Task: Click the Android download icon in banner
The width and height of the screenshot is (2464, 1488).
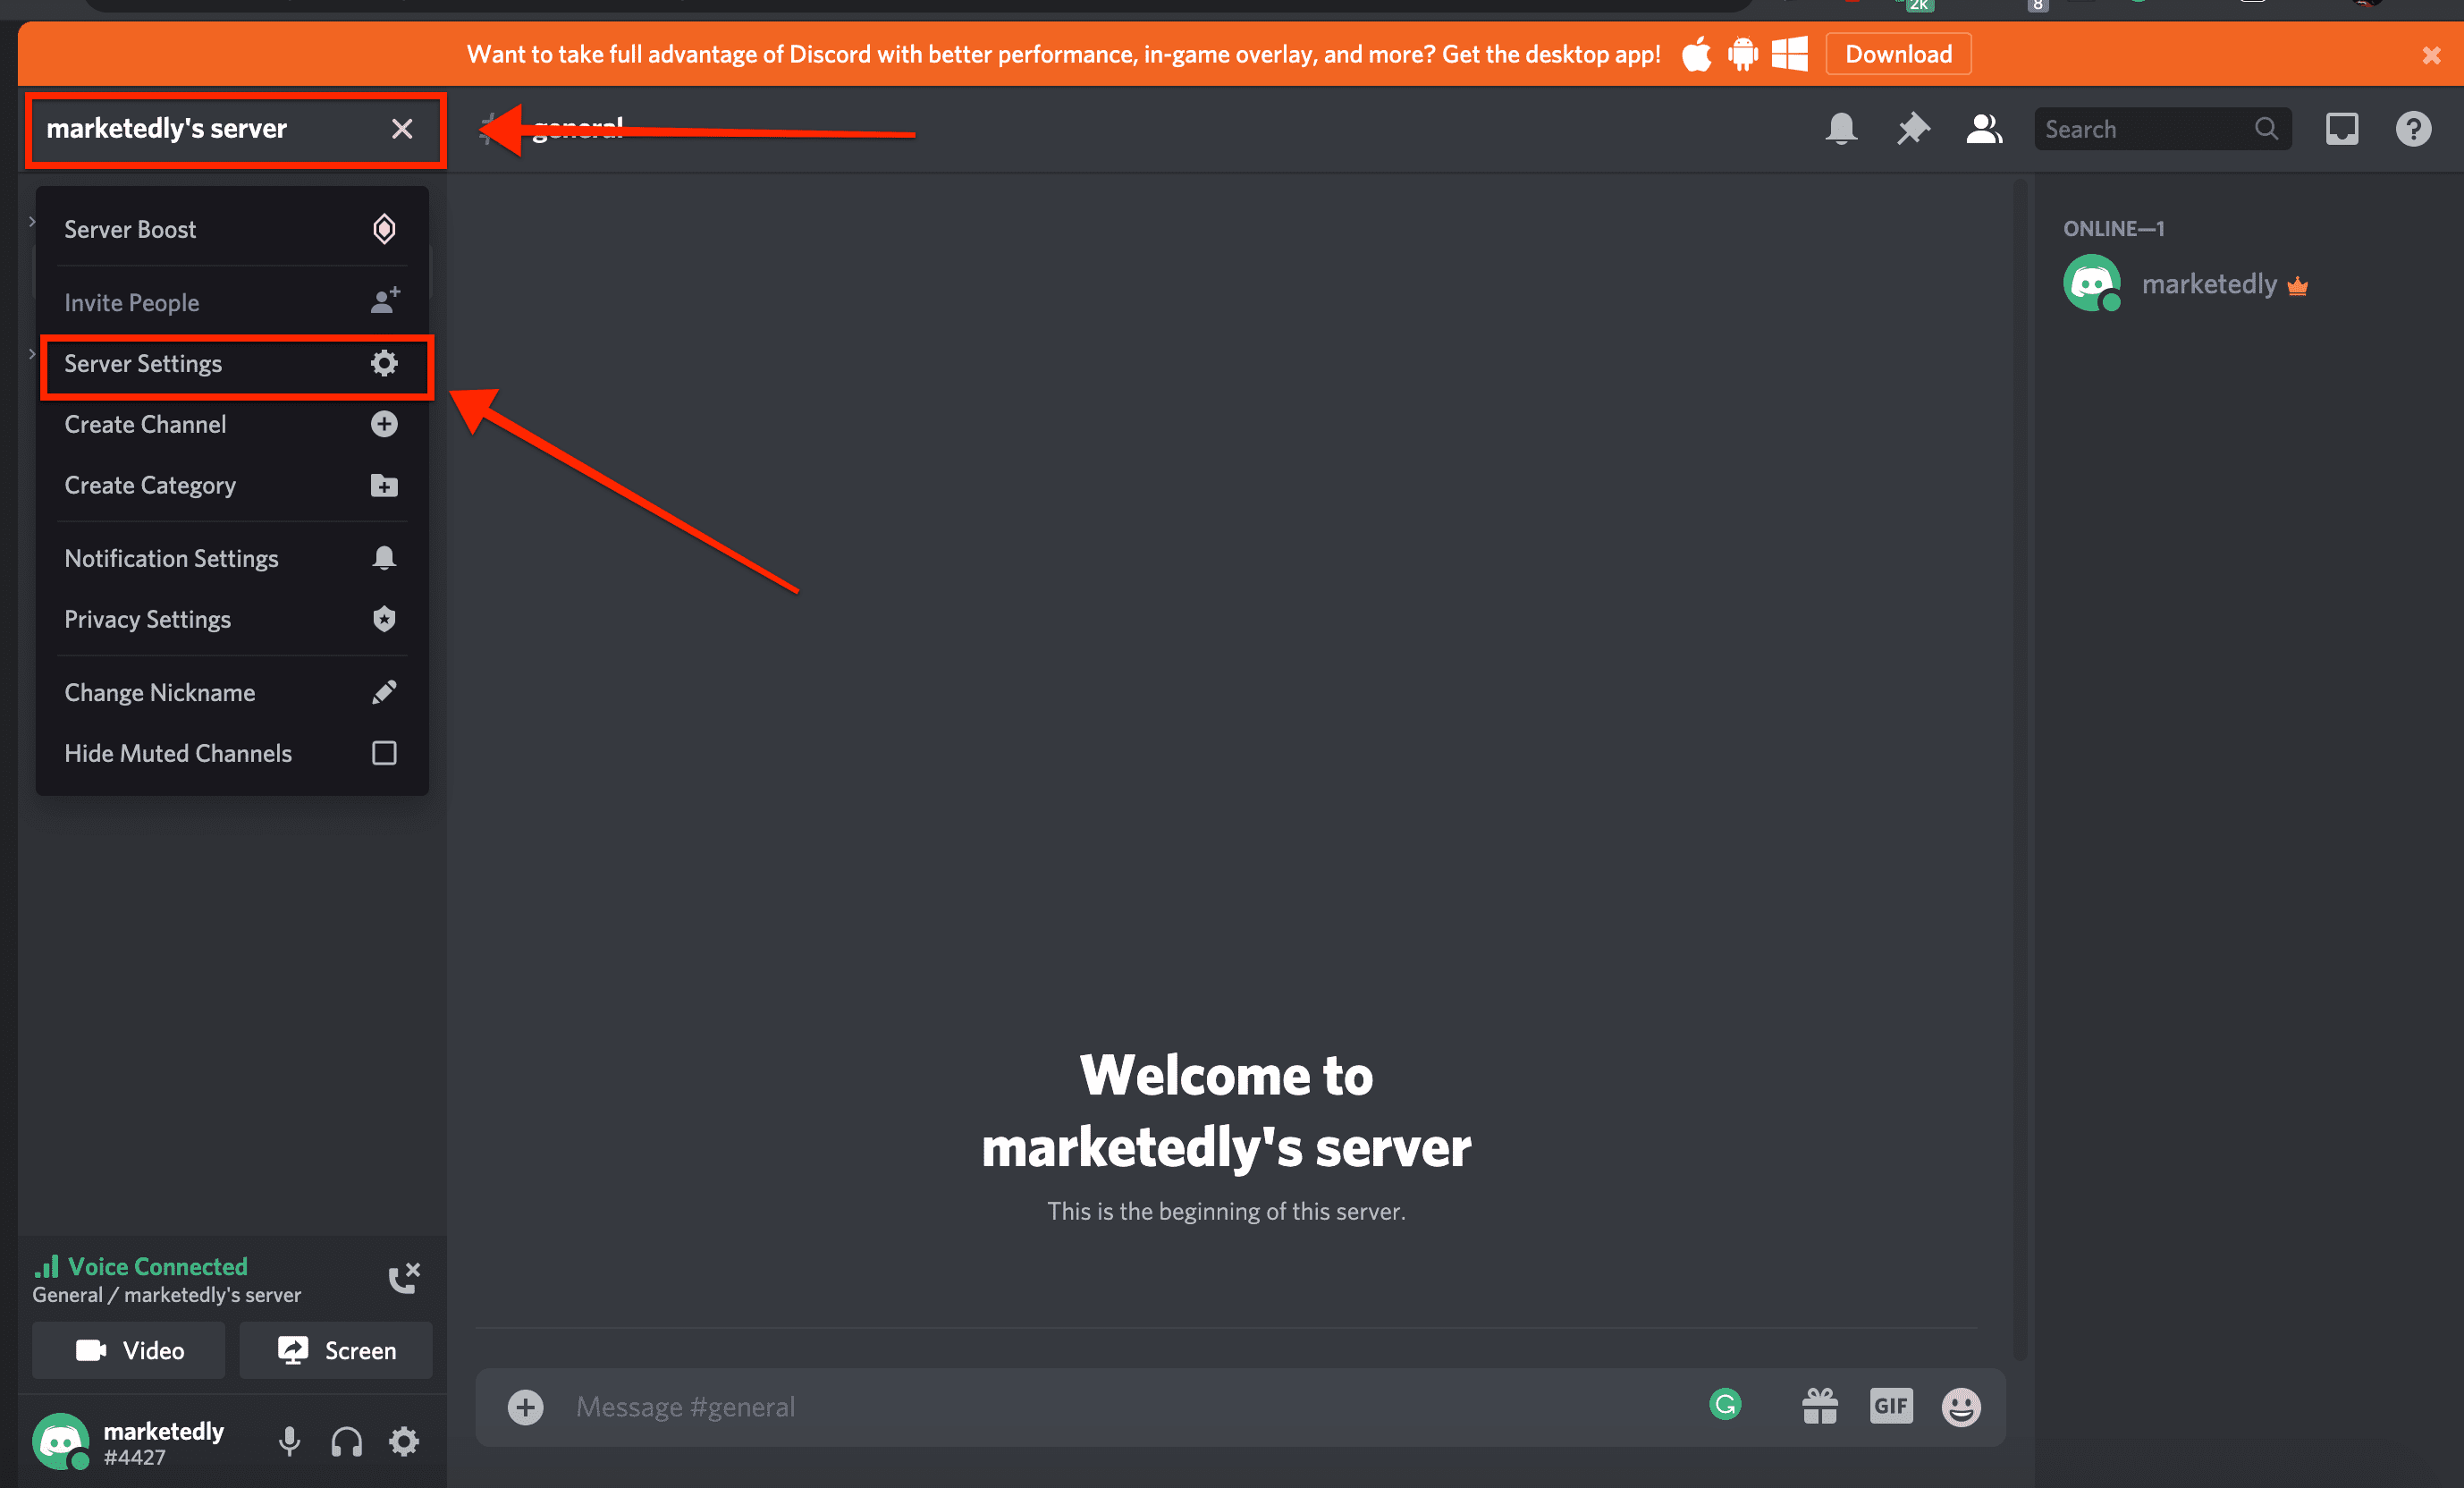Action: pyautogui.click(x=1743, y=54)
